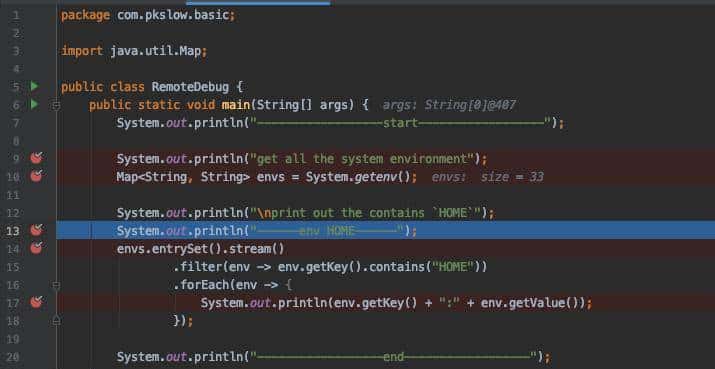Click the string "get all the system environment"
This screenshot has width=715, height=369.
pyautogui.click(x=362, y=159)
